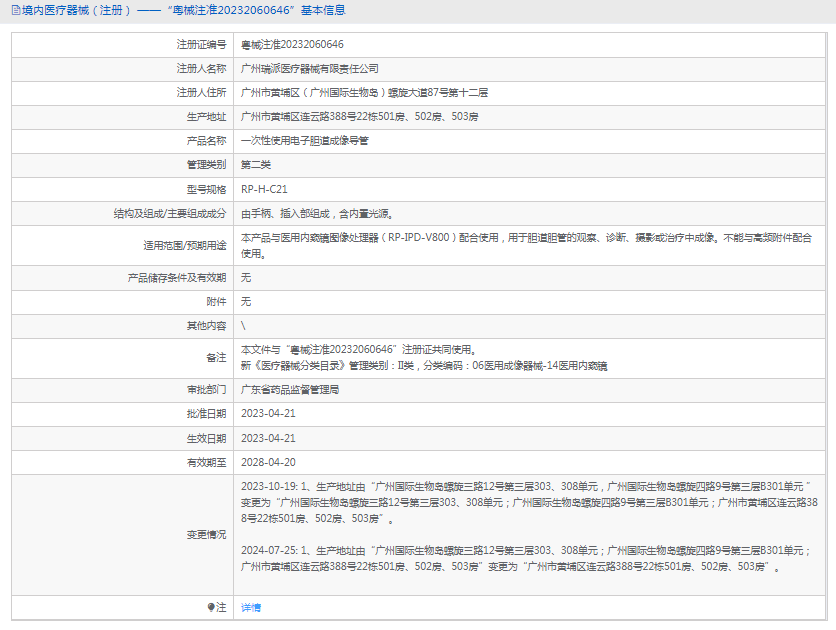This screenshot has width=836, height=630.
Task: Click the 变更情况 label
Action: (206, 535)
